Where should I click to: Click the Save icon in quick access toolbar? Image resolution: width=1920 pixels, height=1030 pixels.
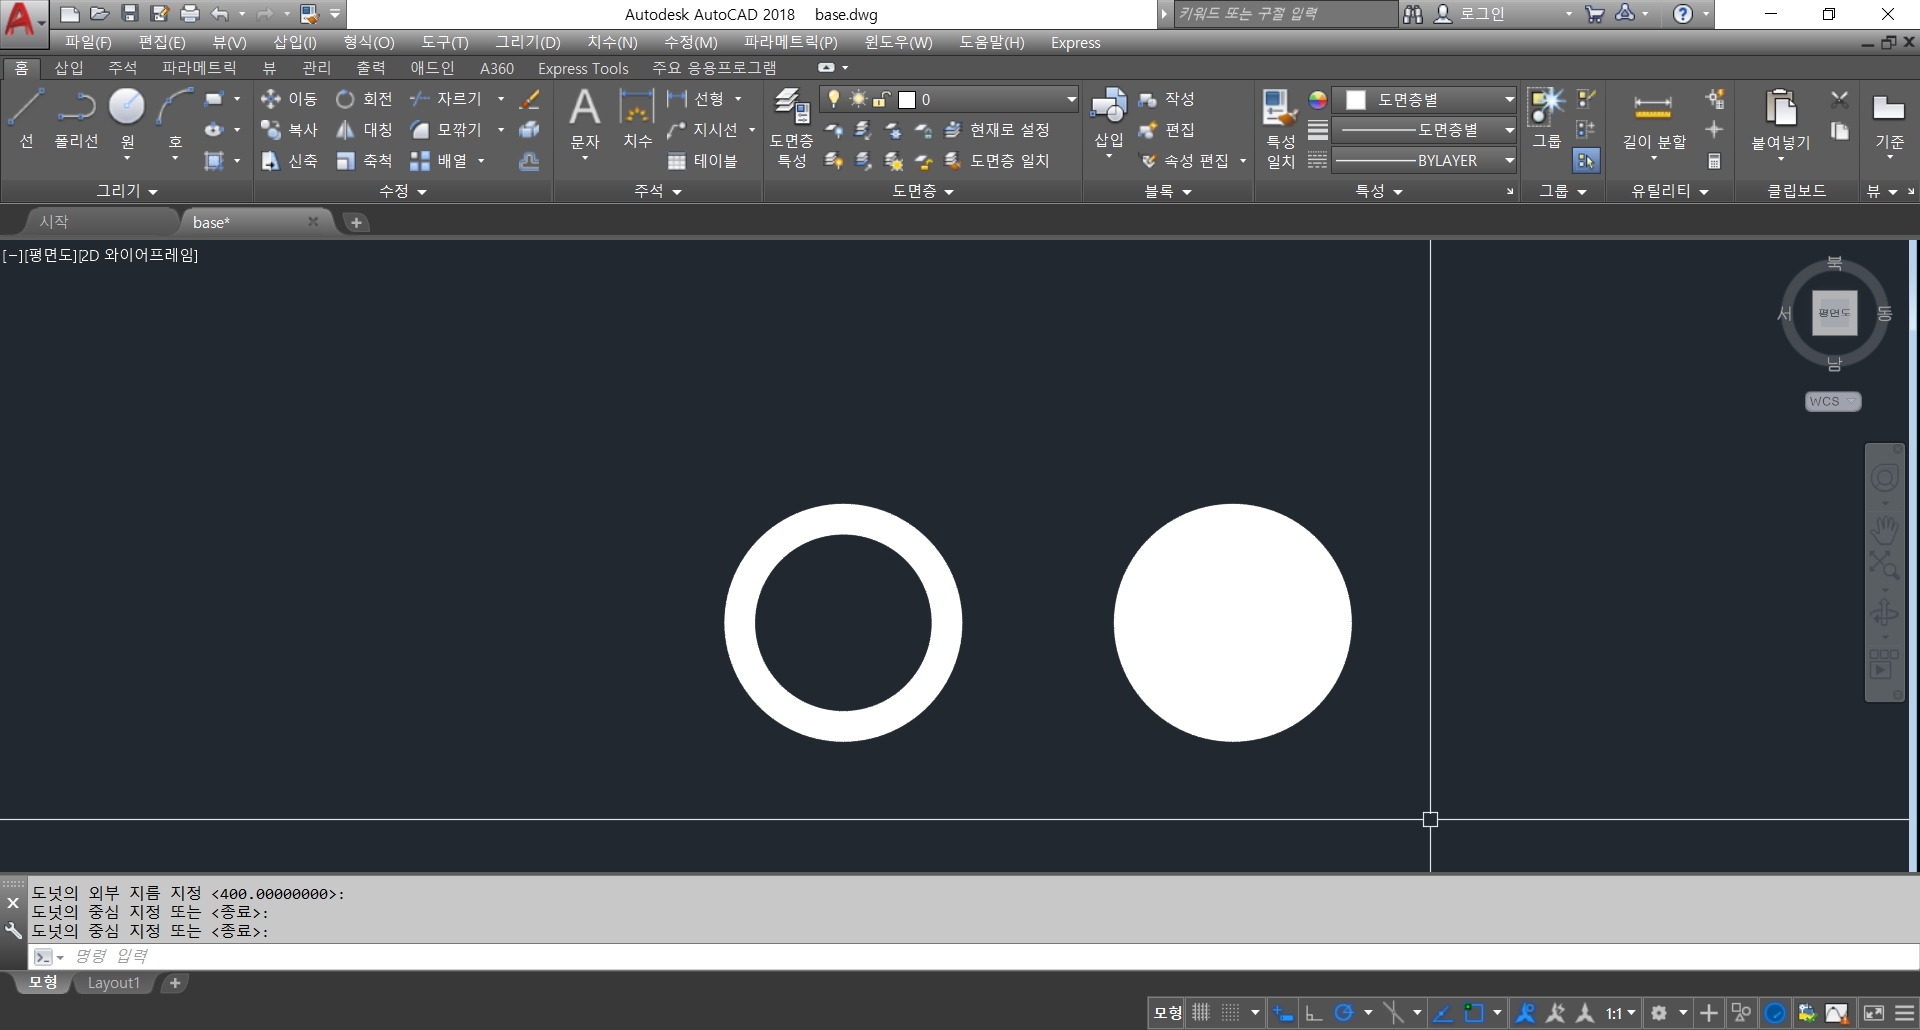[129, 14]
